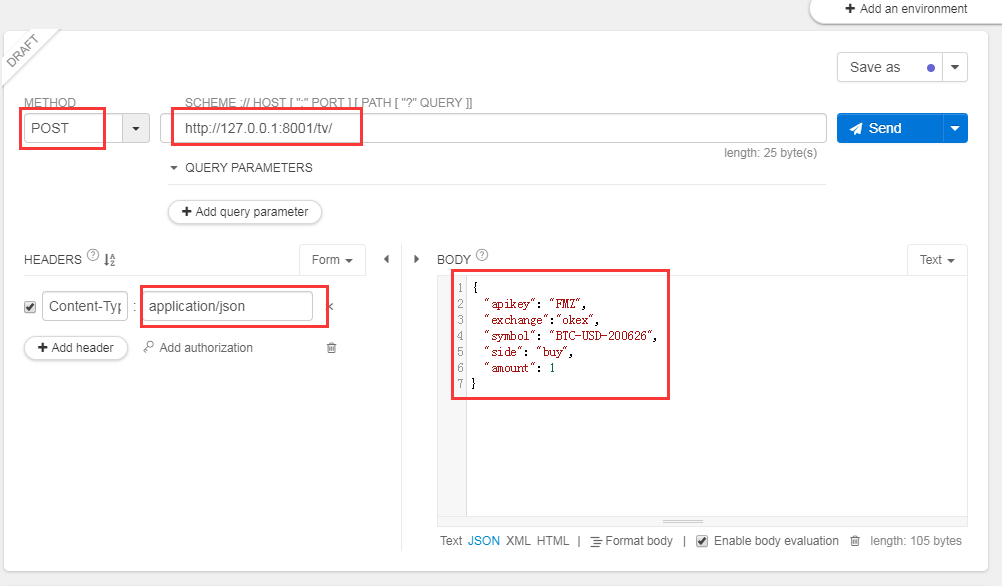The image size is (1002, 586).
Task: Clear the body with trash icon
Action: click(855, 541)
